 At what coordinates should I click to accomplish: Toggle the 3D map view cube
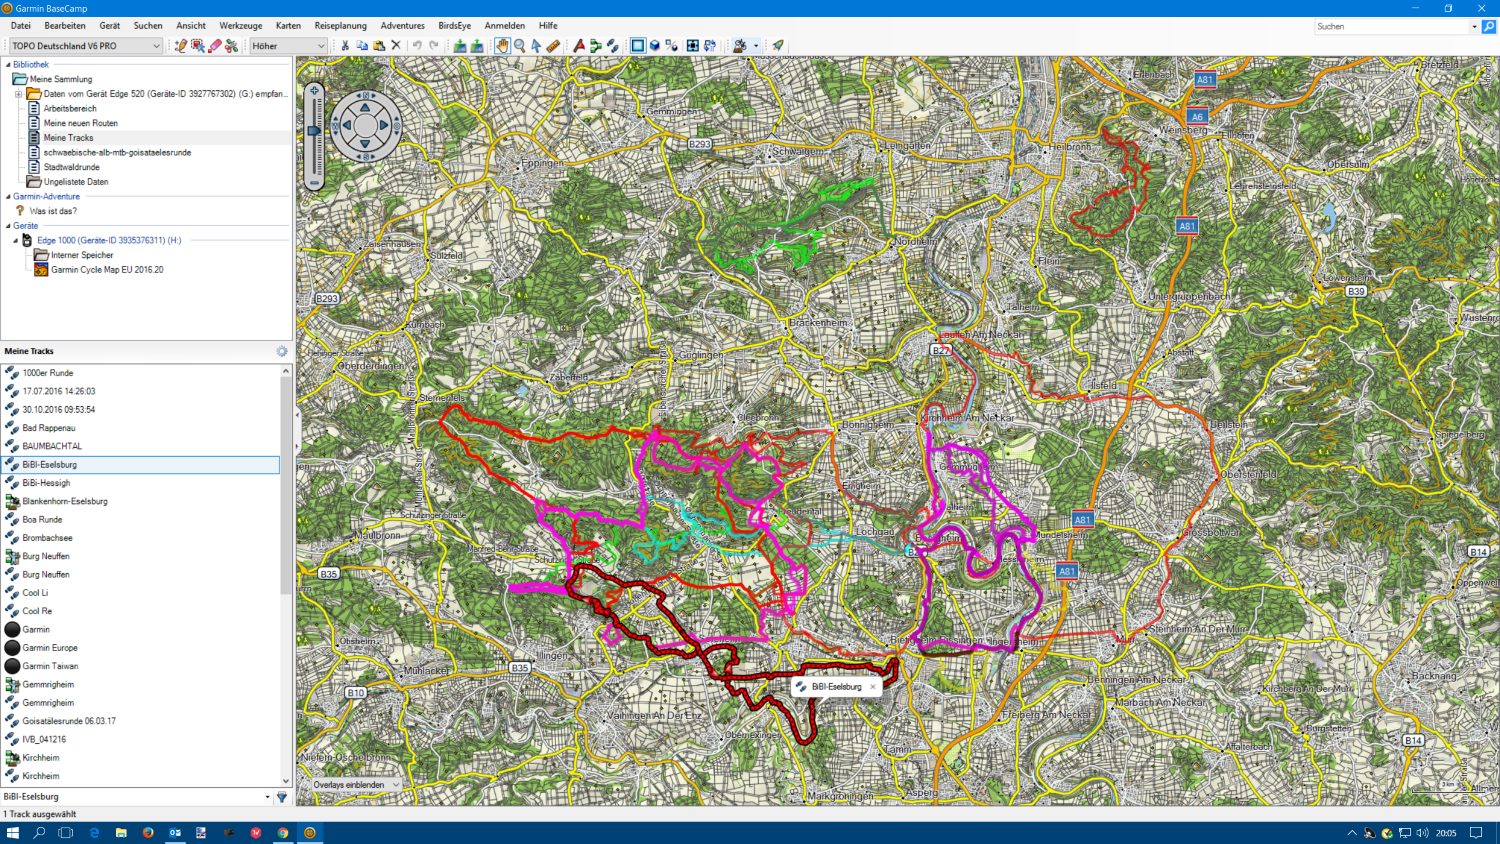click(x=655, y=46)
